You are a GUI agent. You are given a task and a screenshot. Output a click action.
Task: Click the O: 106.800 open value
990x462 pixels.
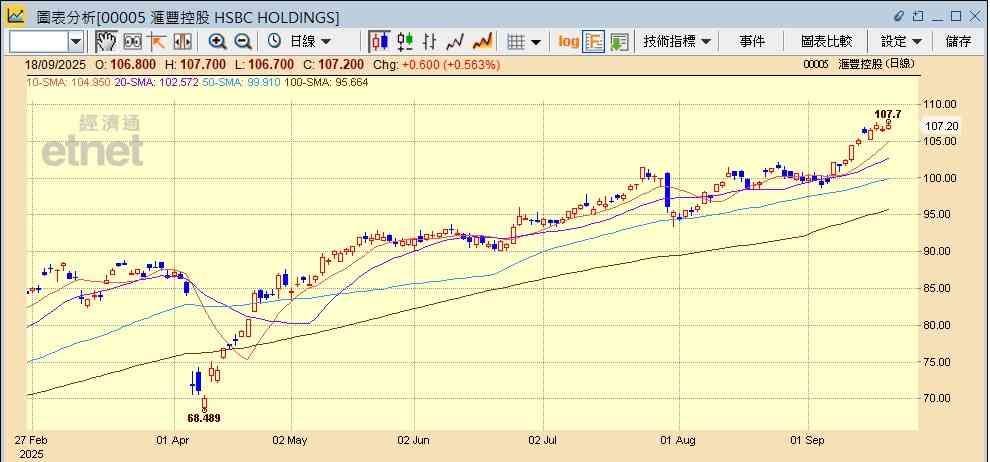[126, 64]
